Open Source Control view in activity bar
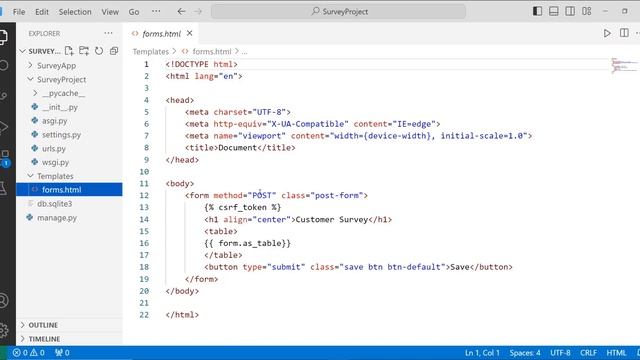640x360 pixels. (x=3, y=96)
